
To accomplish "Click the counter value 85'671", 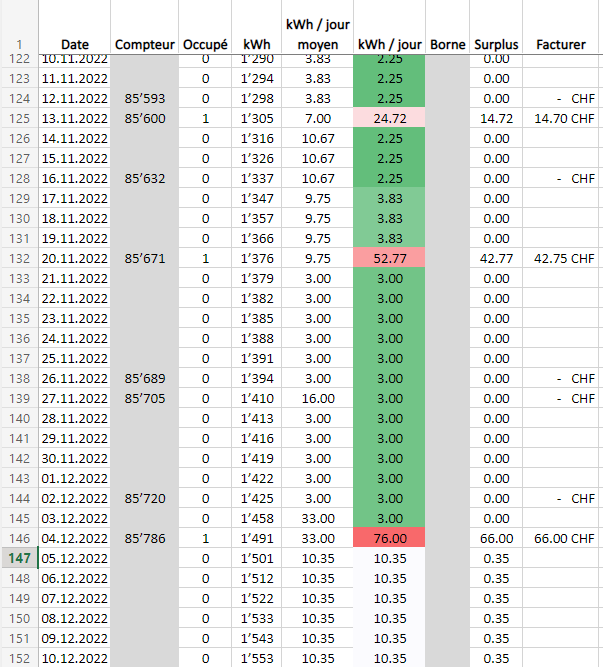I will 145,258.
